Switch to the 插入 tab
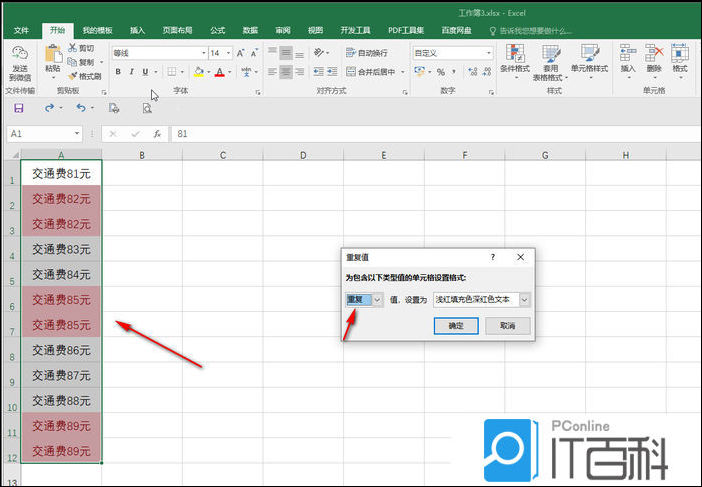The image size is (702, 487). [x=137, y=30]
